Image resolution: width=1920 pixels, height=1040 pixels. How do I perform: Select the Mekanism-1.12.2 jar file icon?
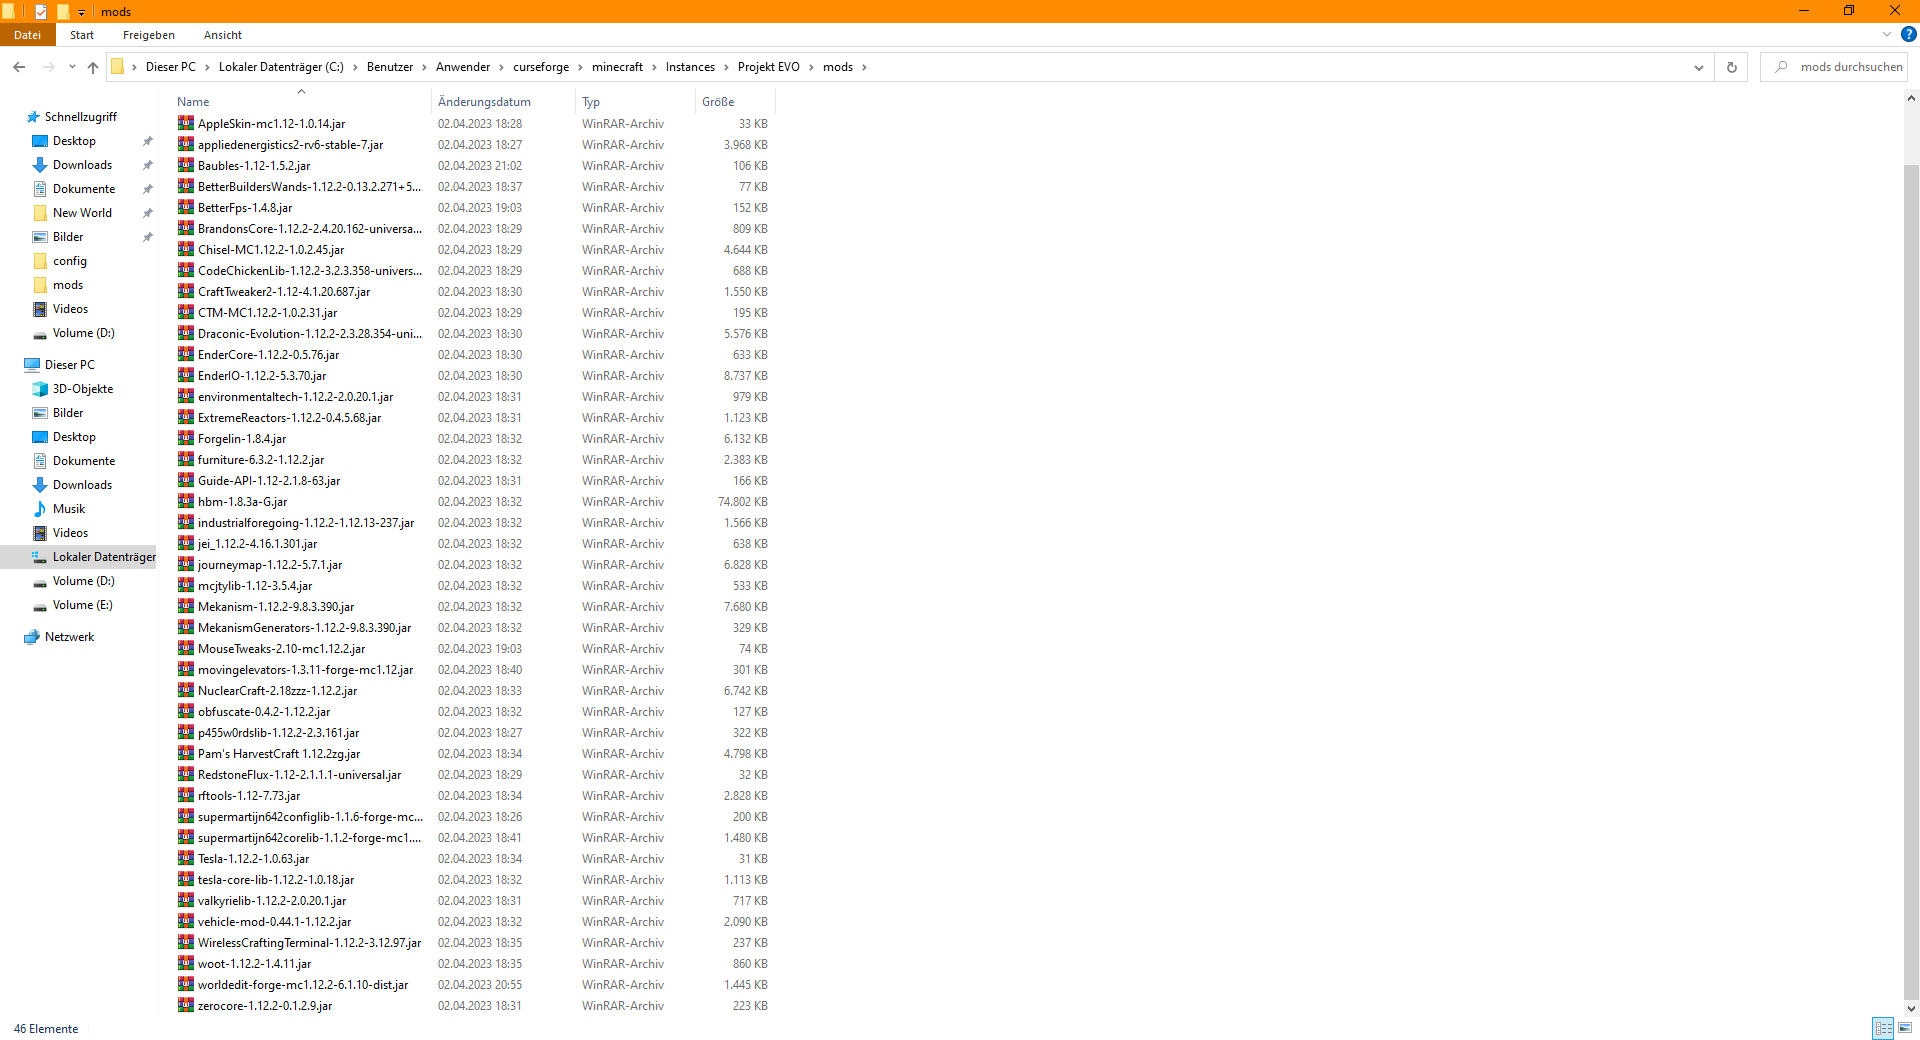tap(186, 607)
